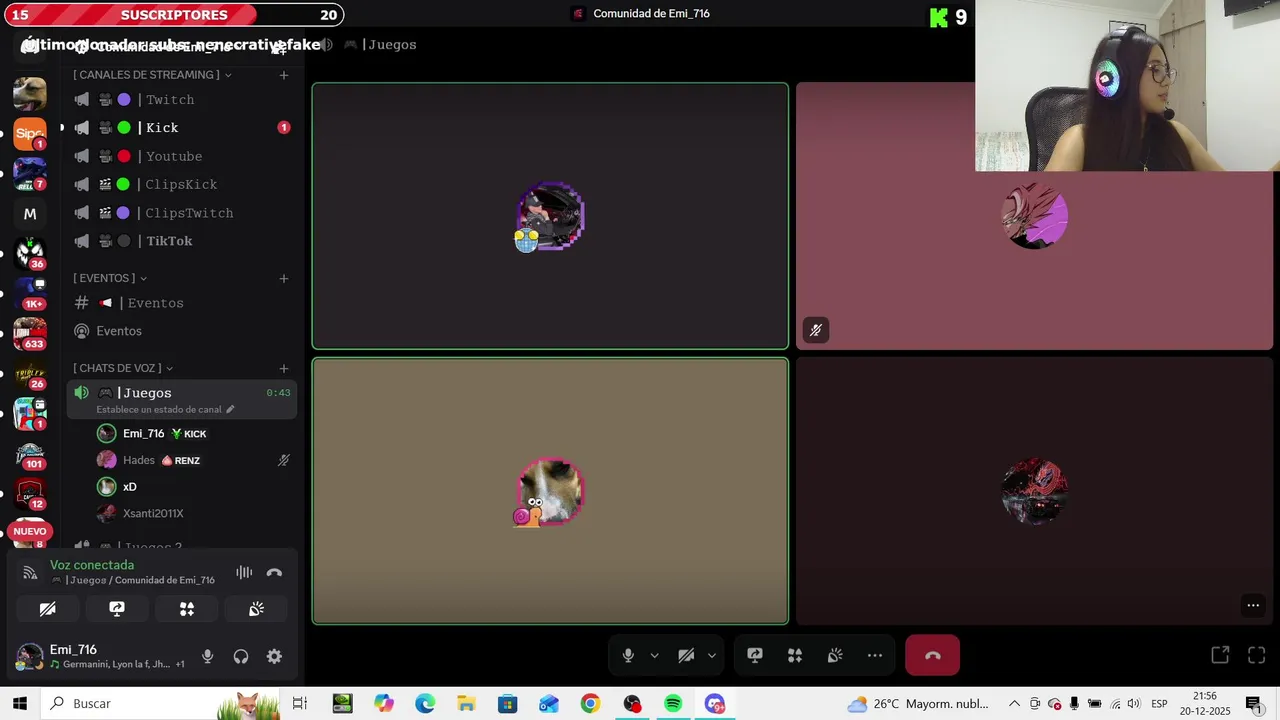Add a channel to CANALES DE STREAMING
The height and width of the screenshot is (720, 1280).
click(x=284, y=75)
